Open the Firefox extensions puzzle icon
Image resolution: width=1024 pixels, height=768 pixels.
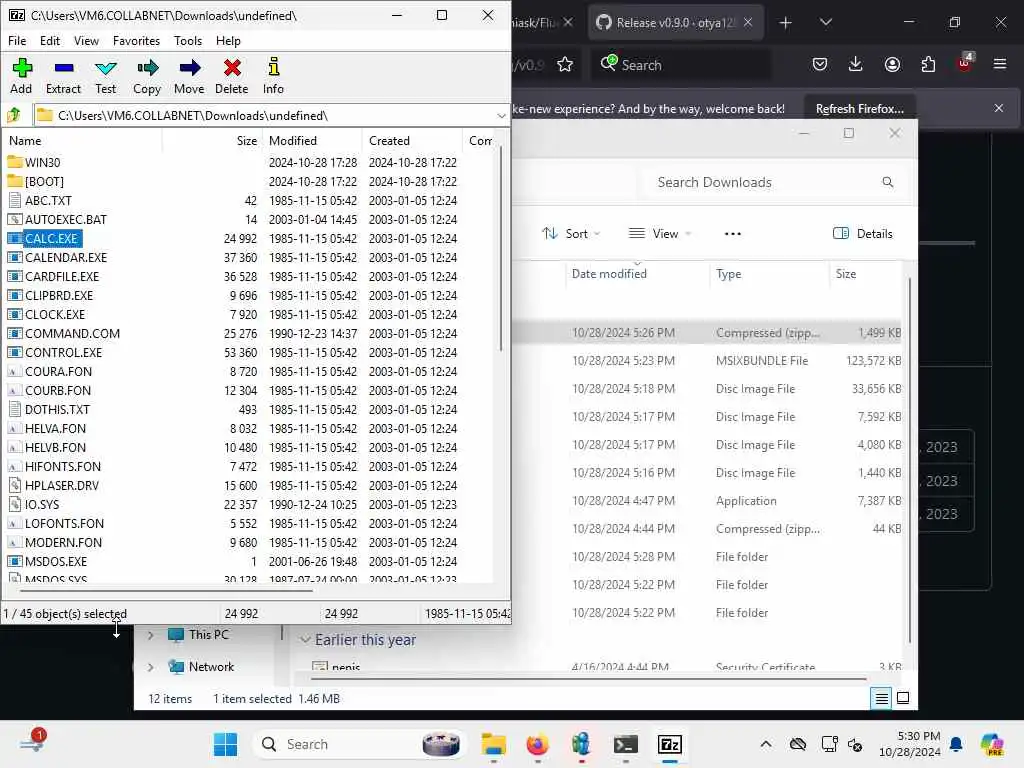click(928, 64)
